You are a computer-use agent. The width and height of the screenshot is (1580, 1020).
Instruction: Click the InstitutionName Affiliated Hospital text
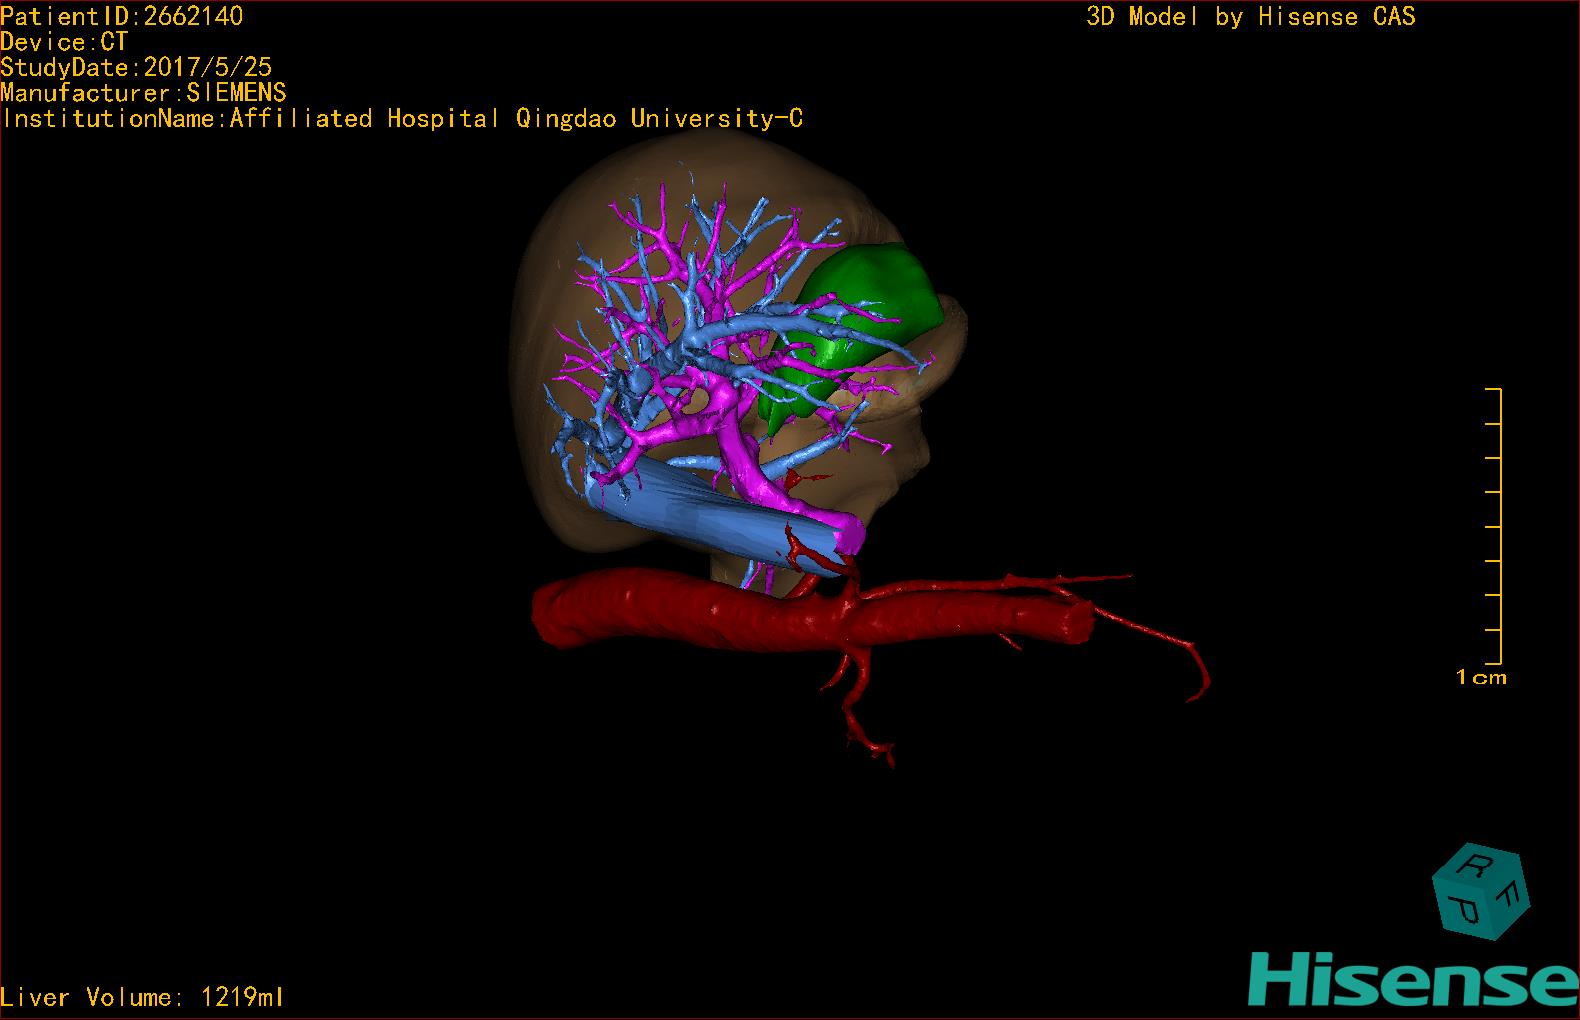402,119
